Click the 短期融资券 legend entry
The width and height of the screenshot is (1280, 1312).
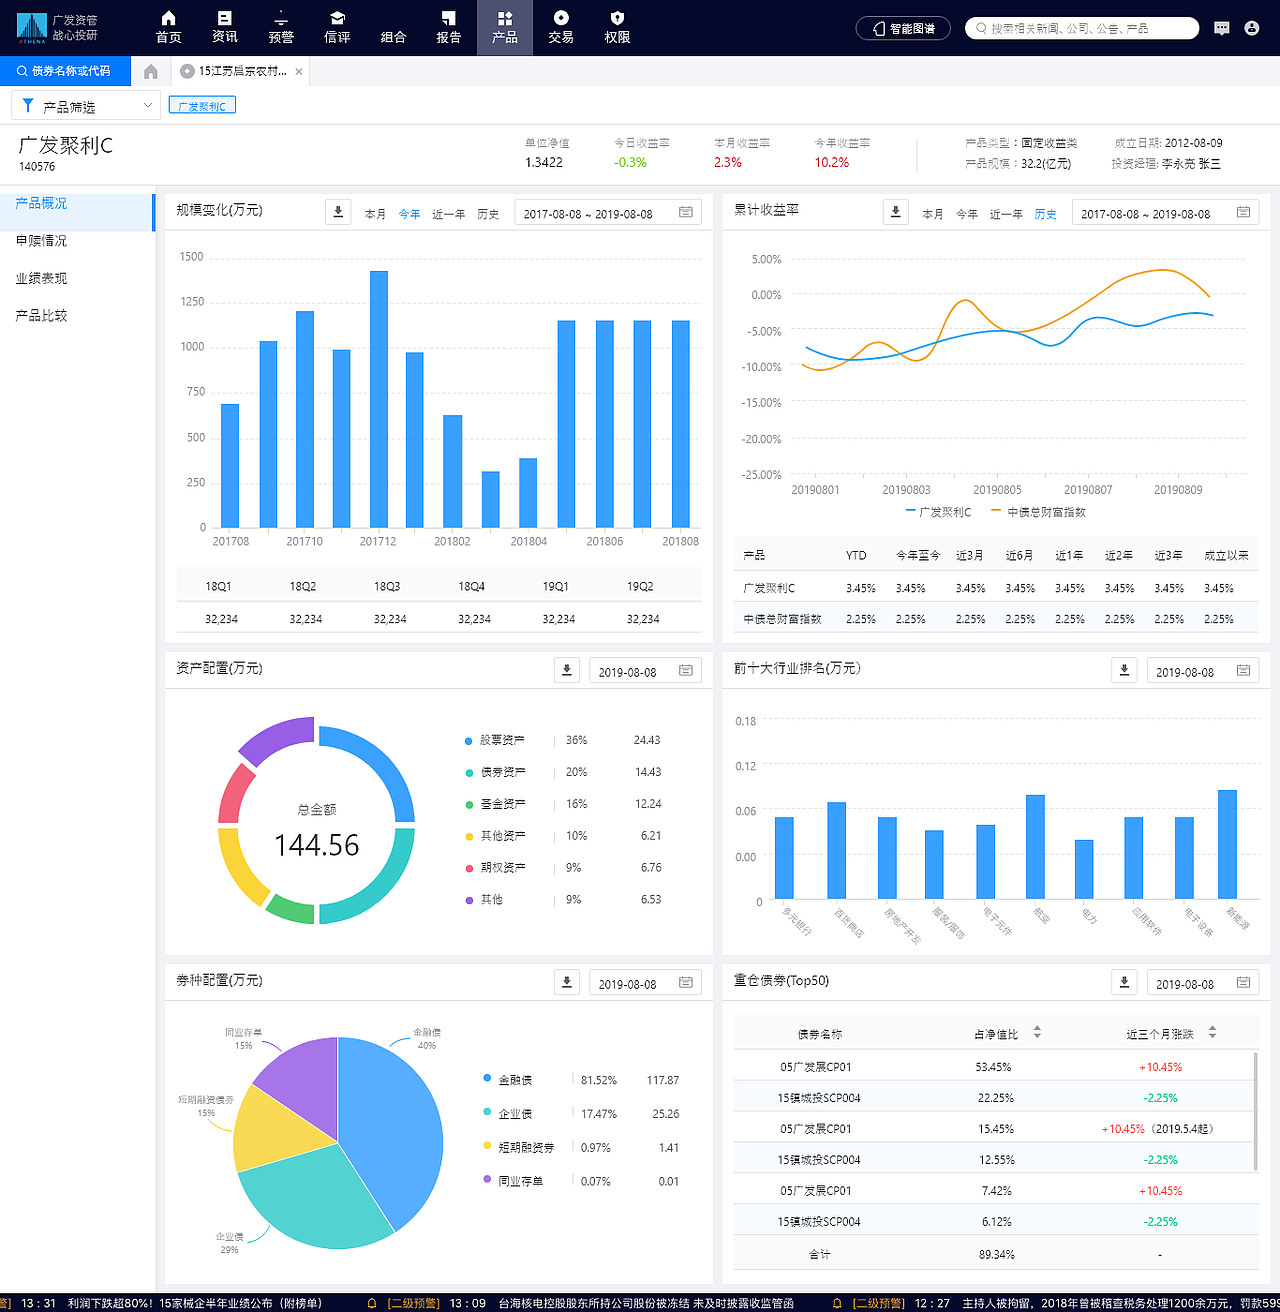point(519,1147)
